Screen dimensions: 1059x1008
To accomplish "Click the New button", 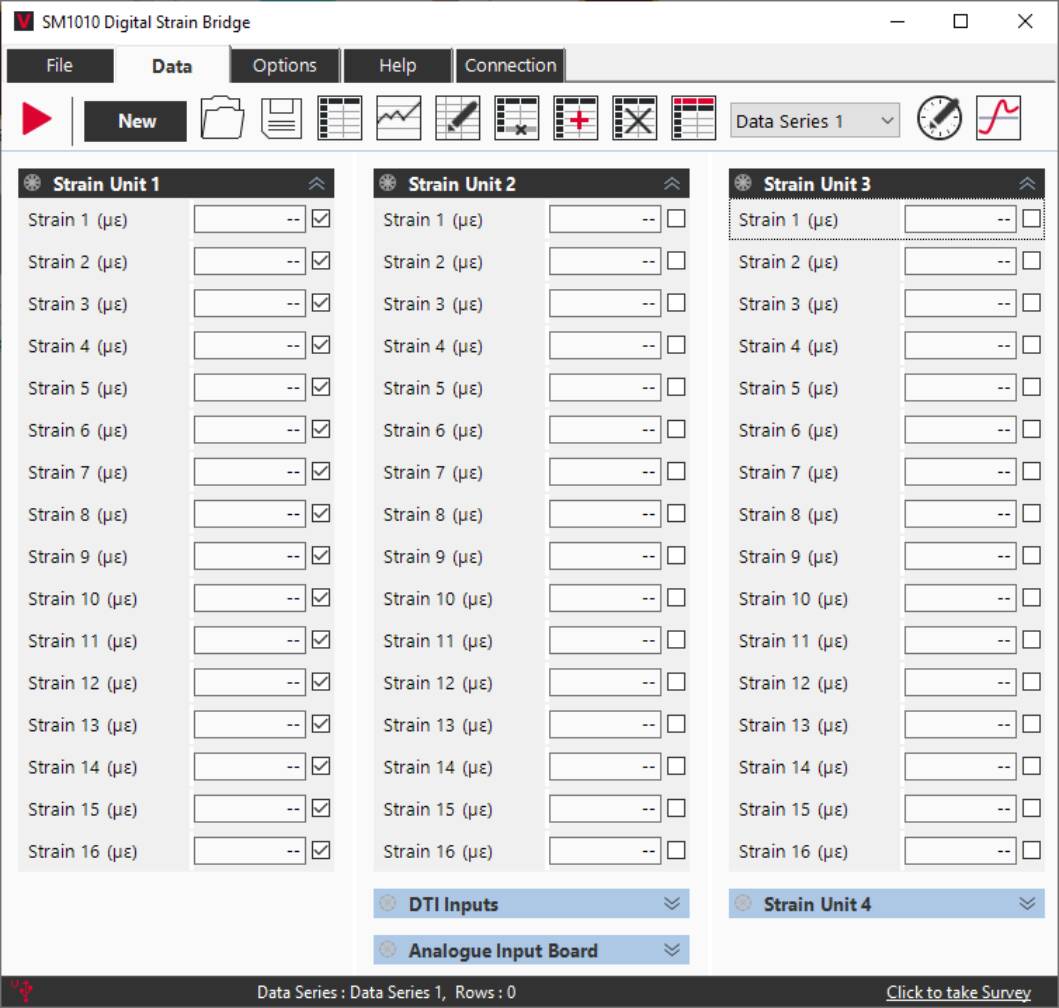I will (x=136, y=121).
